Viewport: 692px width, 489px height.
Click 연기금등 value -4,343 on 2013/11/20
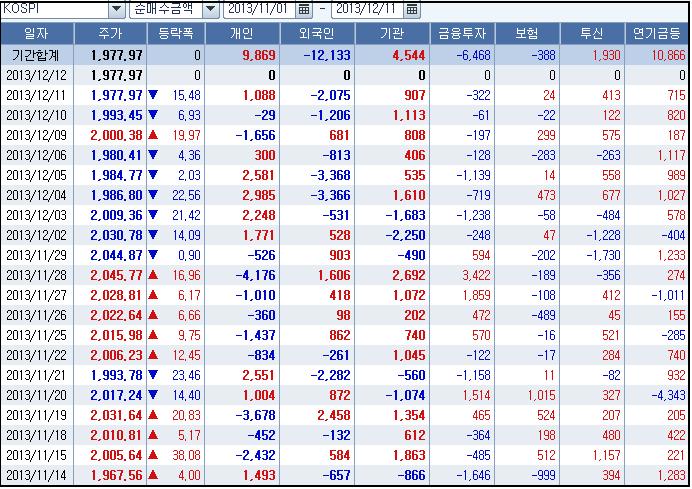tap(669, 395)
